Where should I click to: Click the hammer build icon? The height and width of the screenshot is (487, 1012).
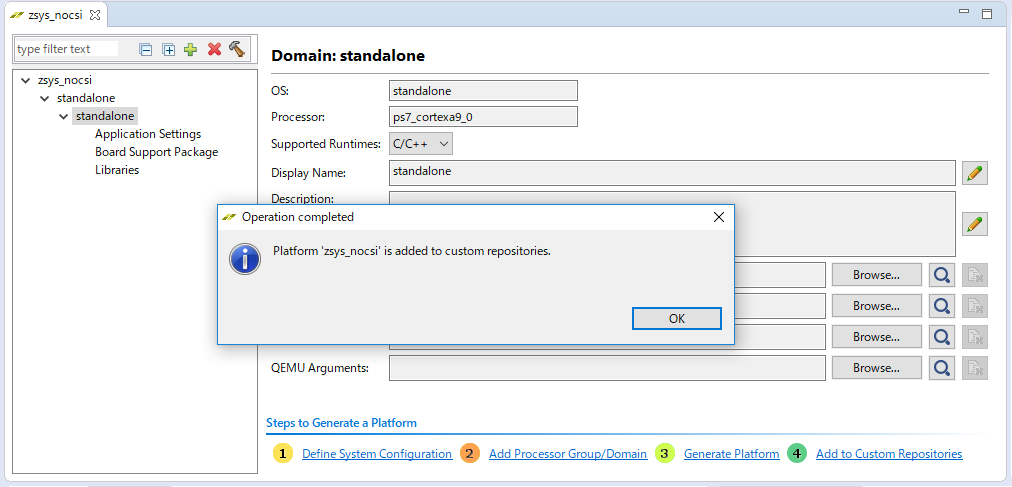click(x=237, y=49)
